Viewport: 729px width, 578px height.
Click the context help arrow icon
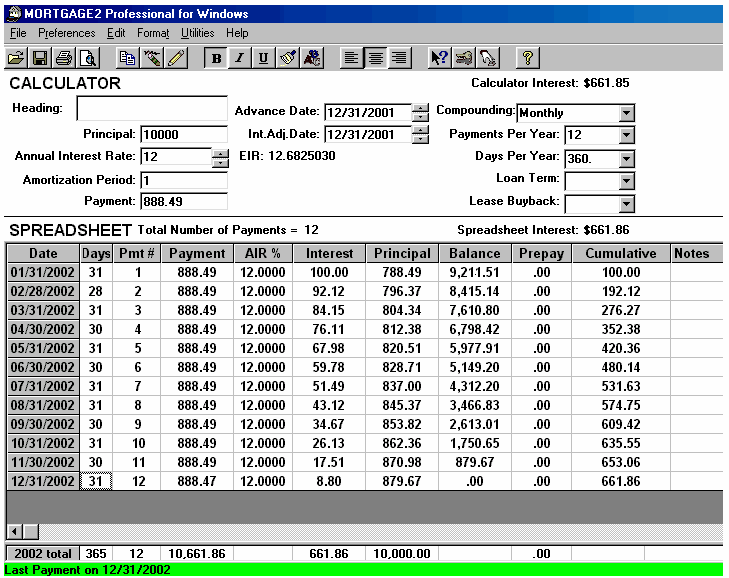(439, 58)
